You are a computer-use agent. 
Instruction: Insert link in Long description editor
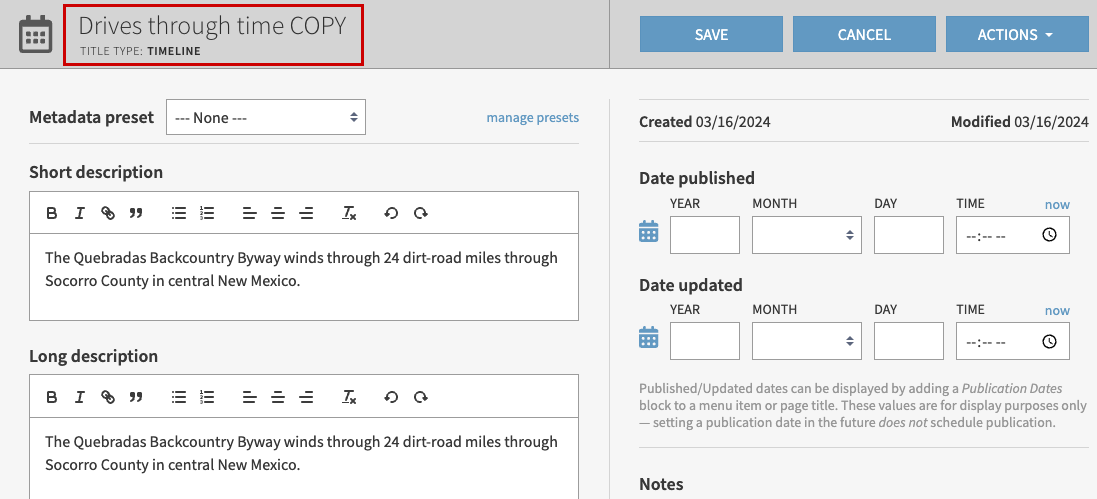[x=108, y=398]
